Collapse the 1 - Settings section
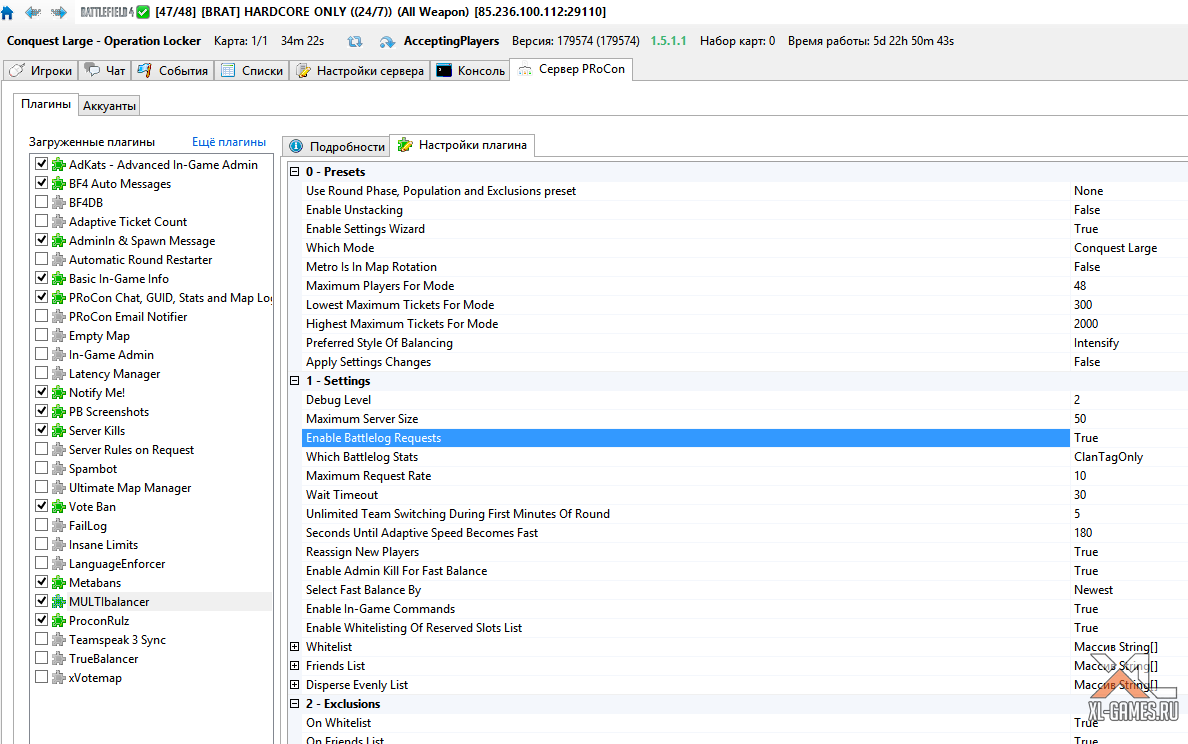 click(295, 381)
